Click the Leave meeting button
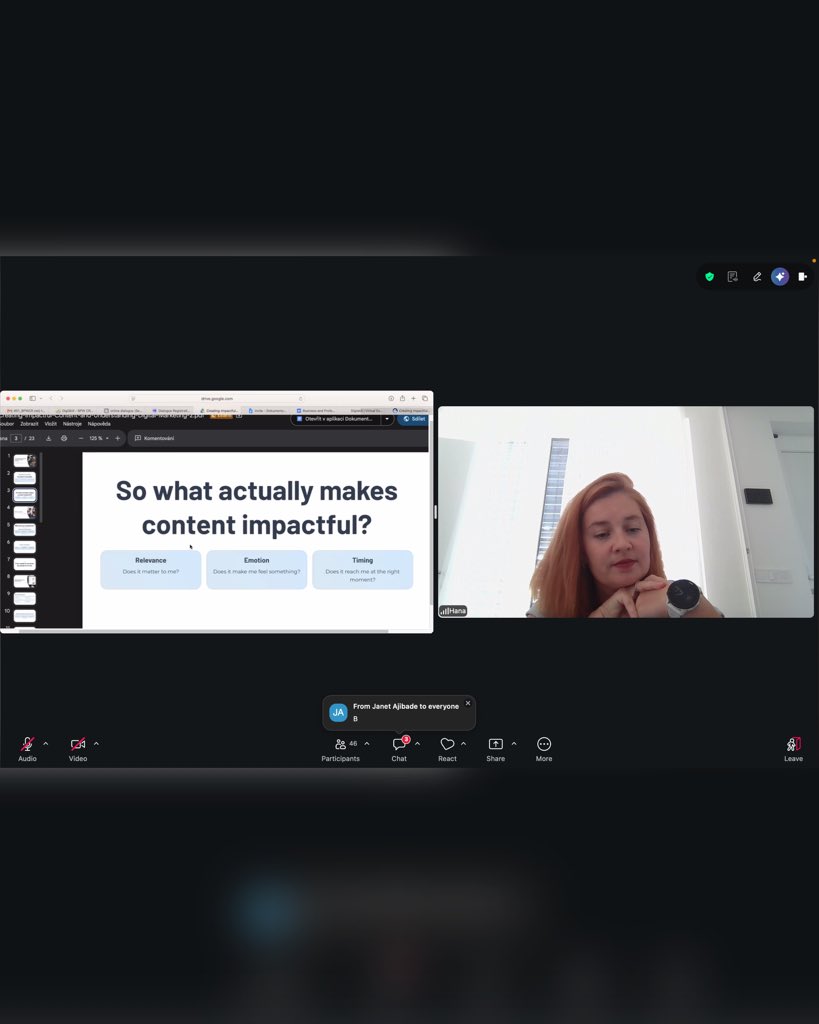The height and width of the screenshot is (1024, 819). (x=794, y=748)
